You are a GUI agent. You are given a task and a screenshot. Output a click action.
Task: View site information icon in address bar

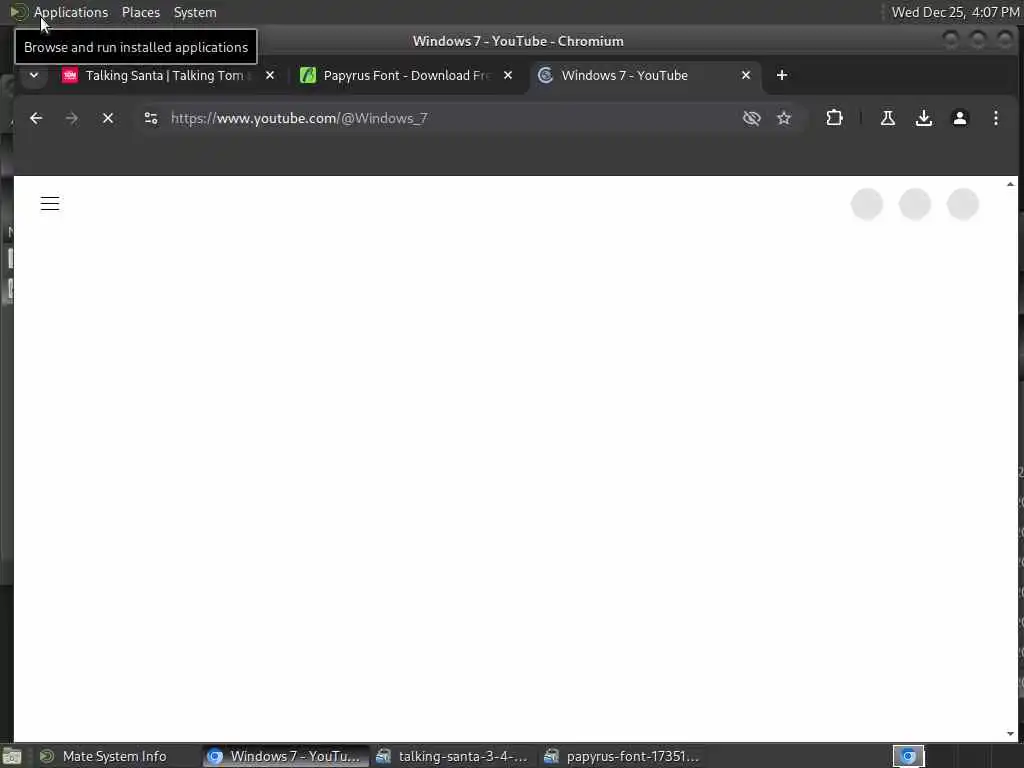[151, 118]
